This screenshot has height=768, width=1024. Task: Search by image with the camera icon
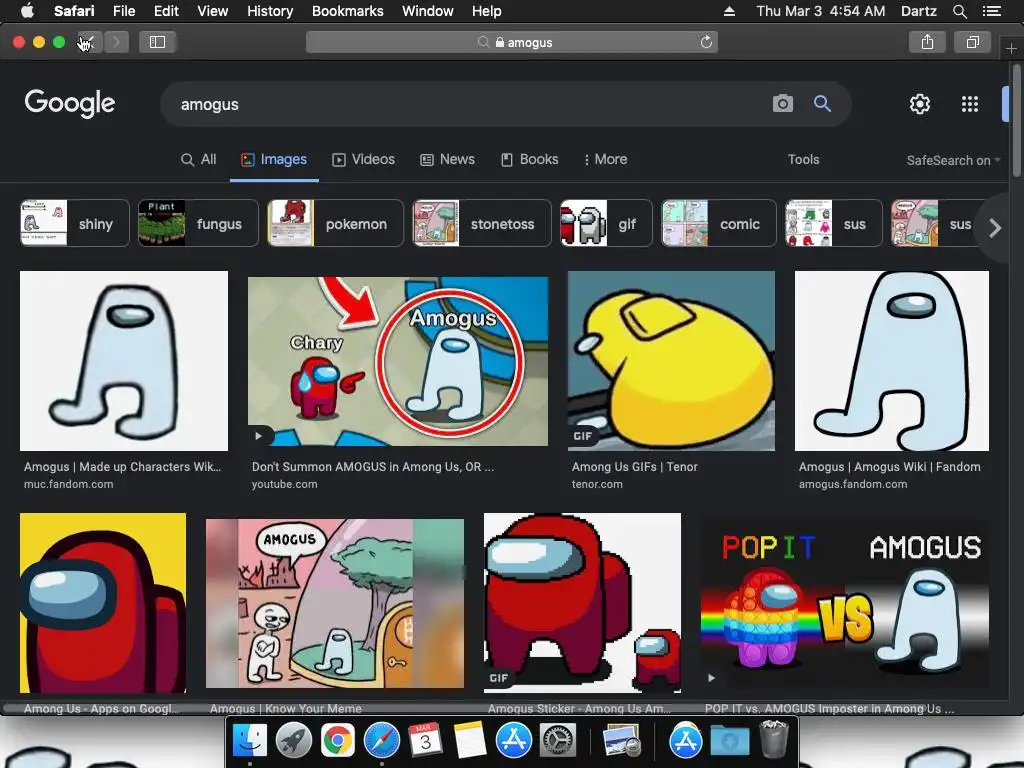pyautogui.click(x=782, y=104)
